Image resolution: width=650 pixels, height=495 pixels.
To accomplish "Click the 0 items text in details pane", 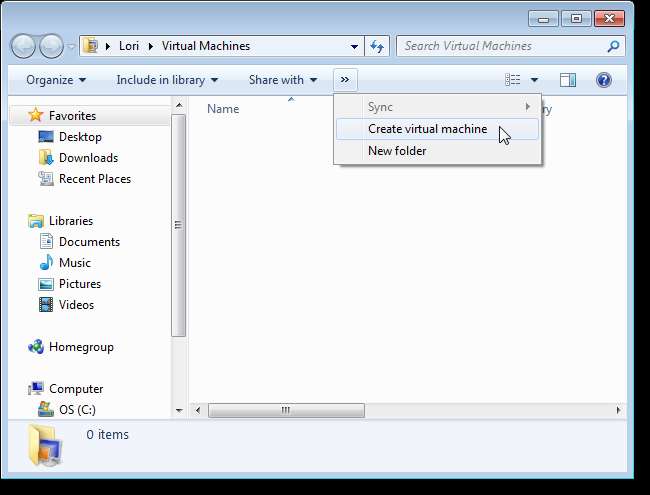I will click(107, 434).
